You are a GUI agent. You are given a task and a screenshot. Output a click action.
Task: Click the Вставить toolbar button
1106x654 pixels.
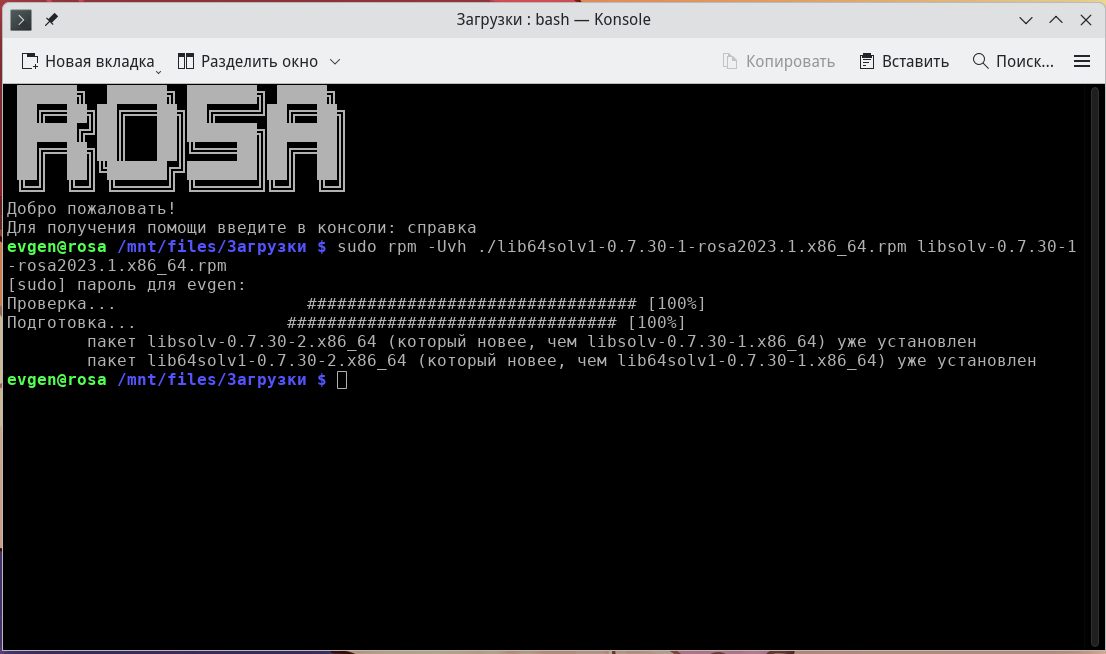[x=904, y=61]
